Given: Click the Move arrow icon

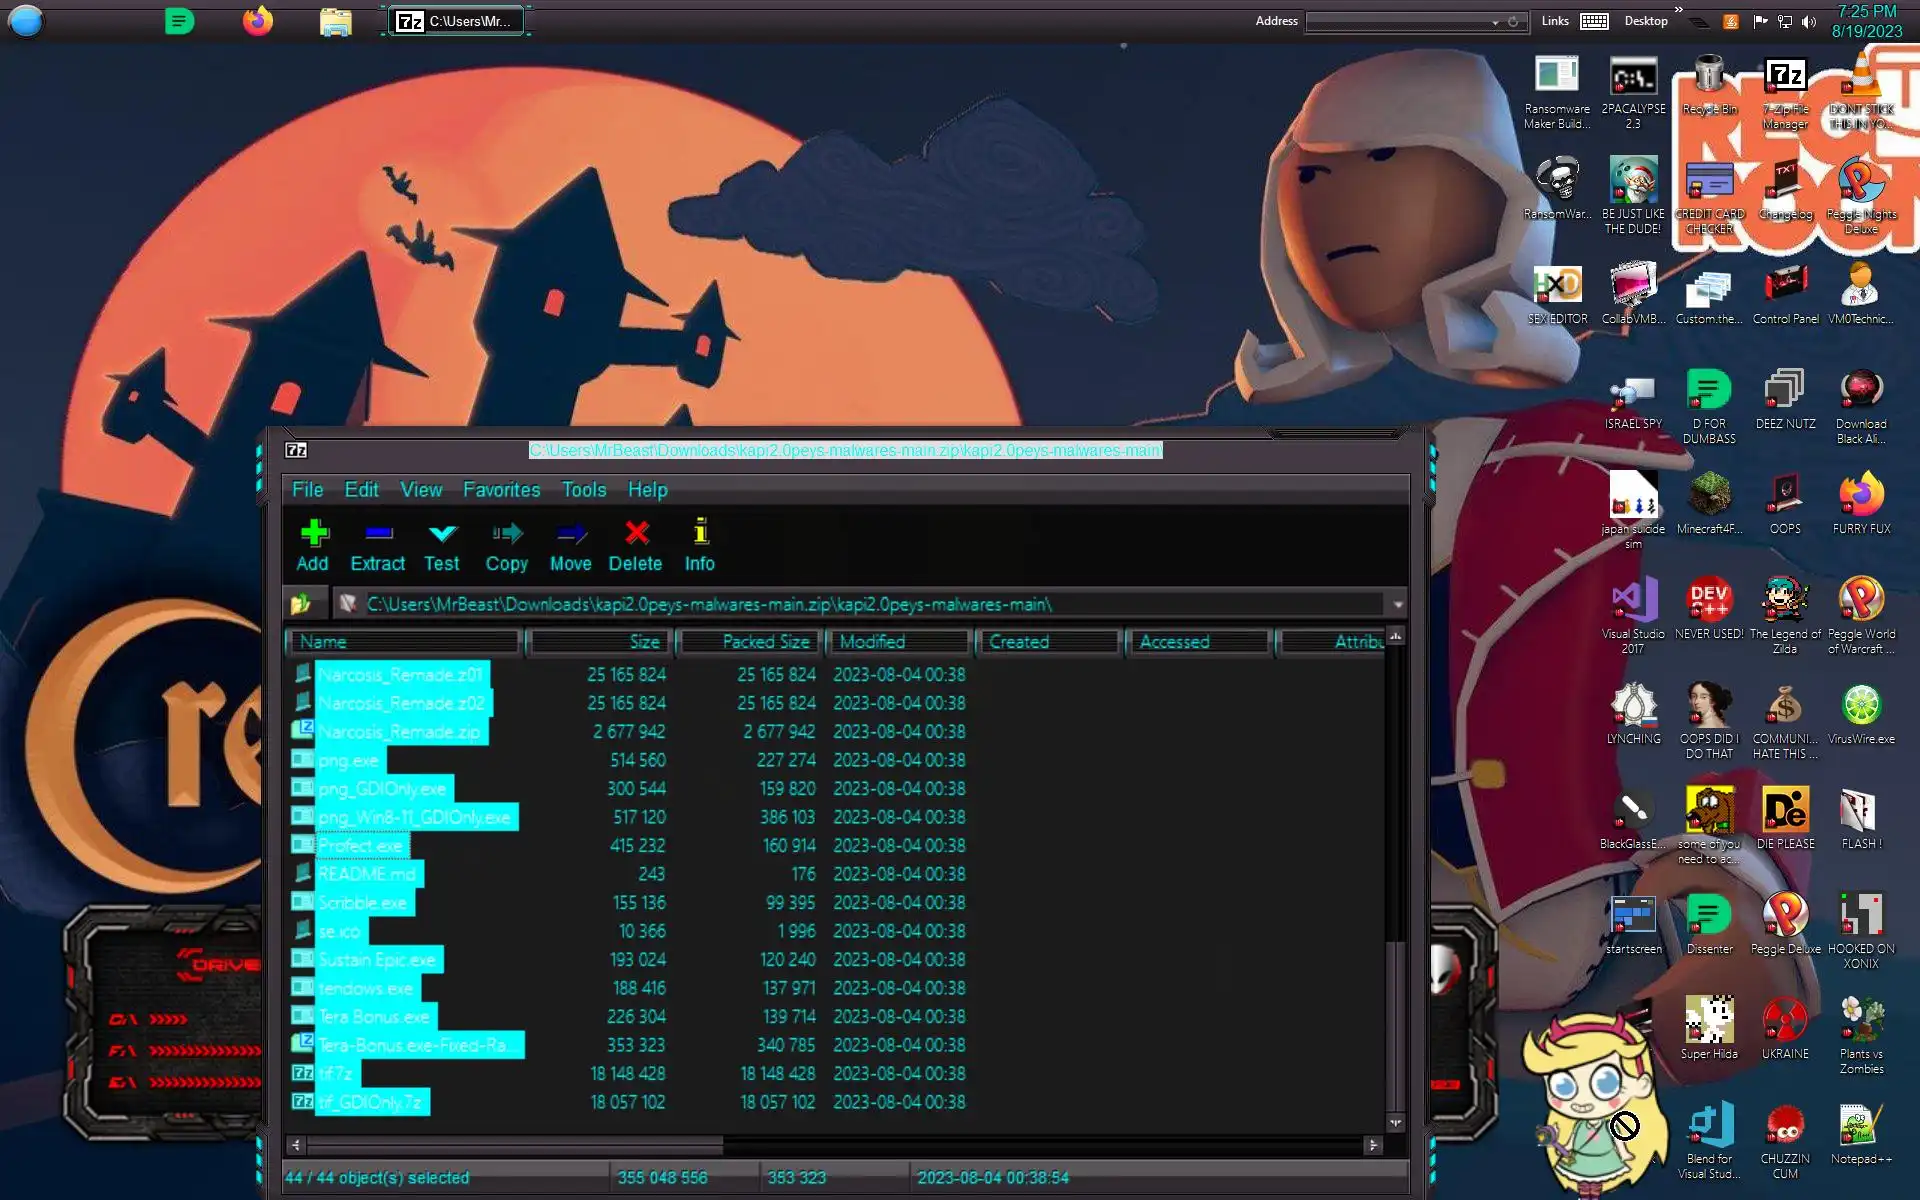Looking at the screenshot, I should coord(570,533).
